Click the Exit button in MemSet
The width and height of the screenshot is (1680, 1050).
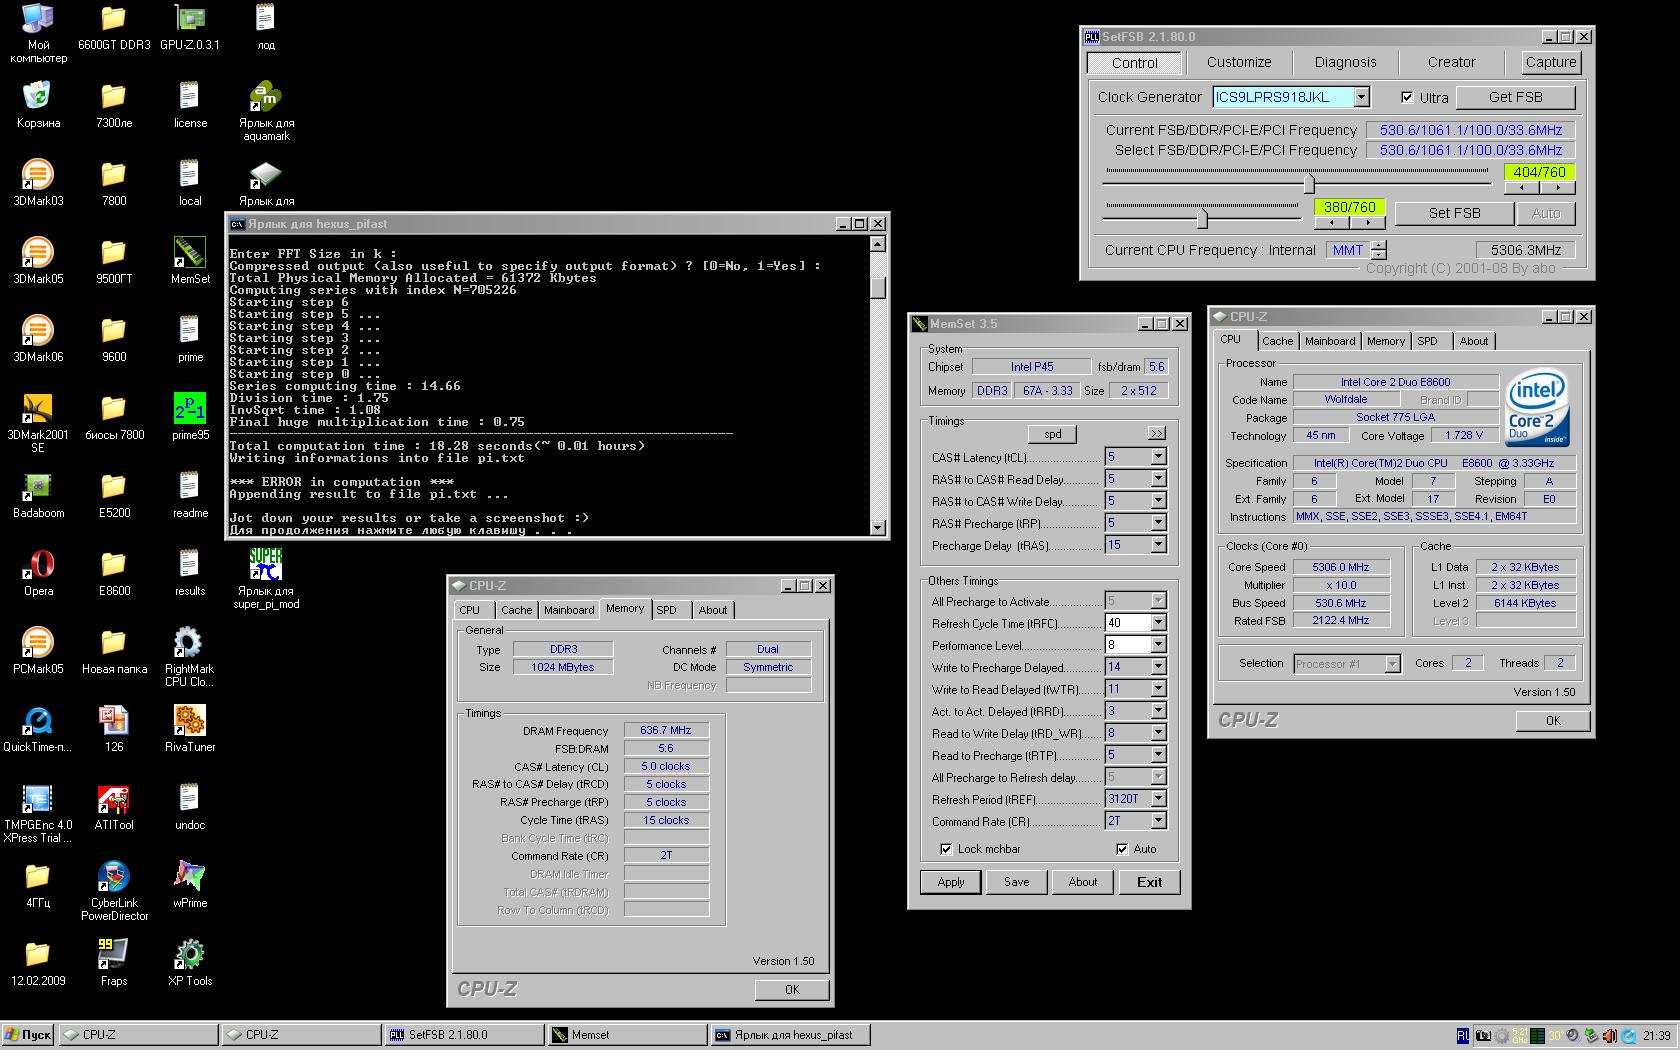pyautogui.click(x=1149, y=882)
